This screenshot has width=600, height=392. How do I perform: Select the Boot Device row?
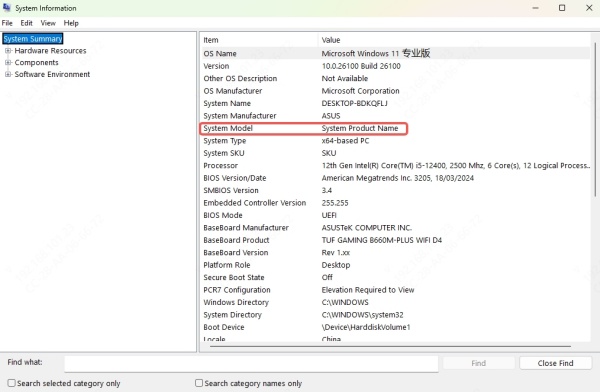[x=396, y=327]
